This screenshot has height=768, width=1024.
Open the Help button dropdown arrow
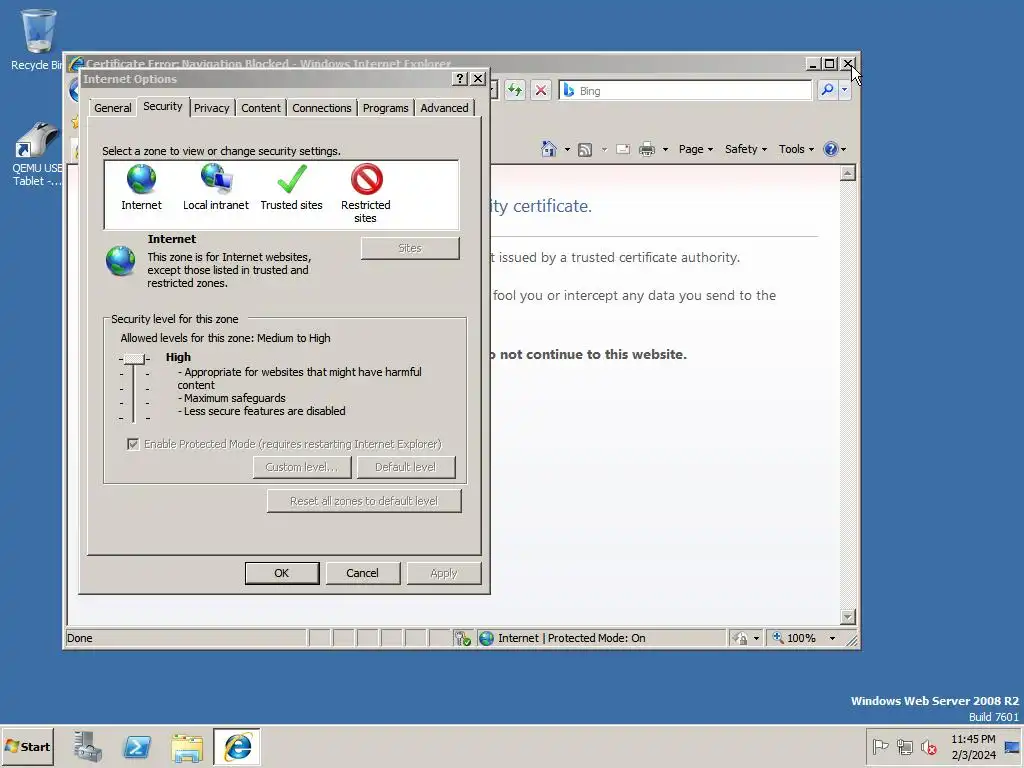[x=843, y=150]
